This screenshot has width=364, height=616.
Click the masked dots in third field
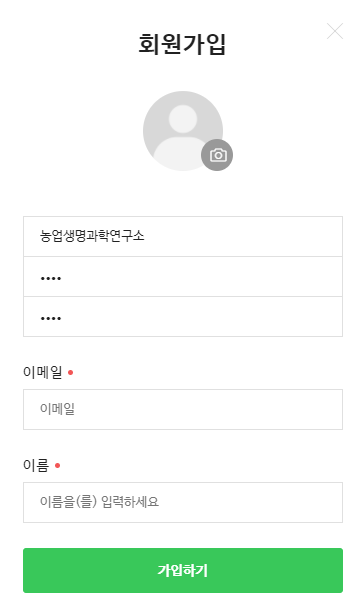tap(51, 319)
